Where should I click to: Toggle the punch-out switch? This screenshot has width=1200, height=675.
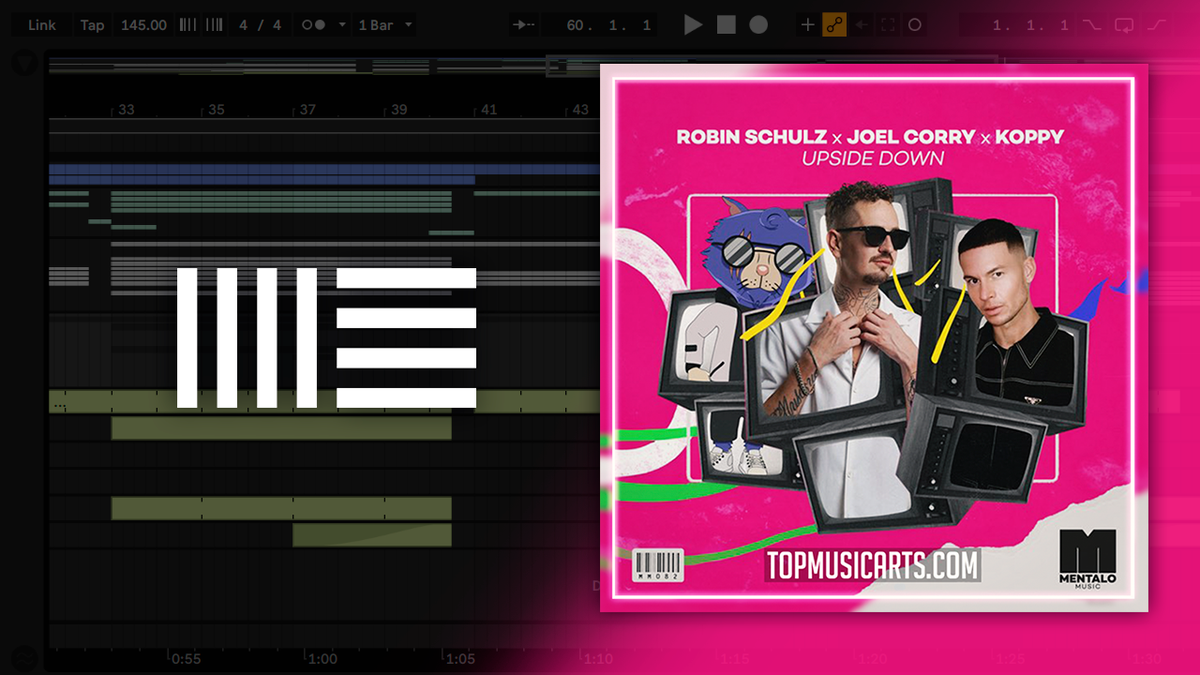[x=1155, y=24]
